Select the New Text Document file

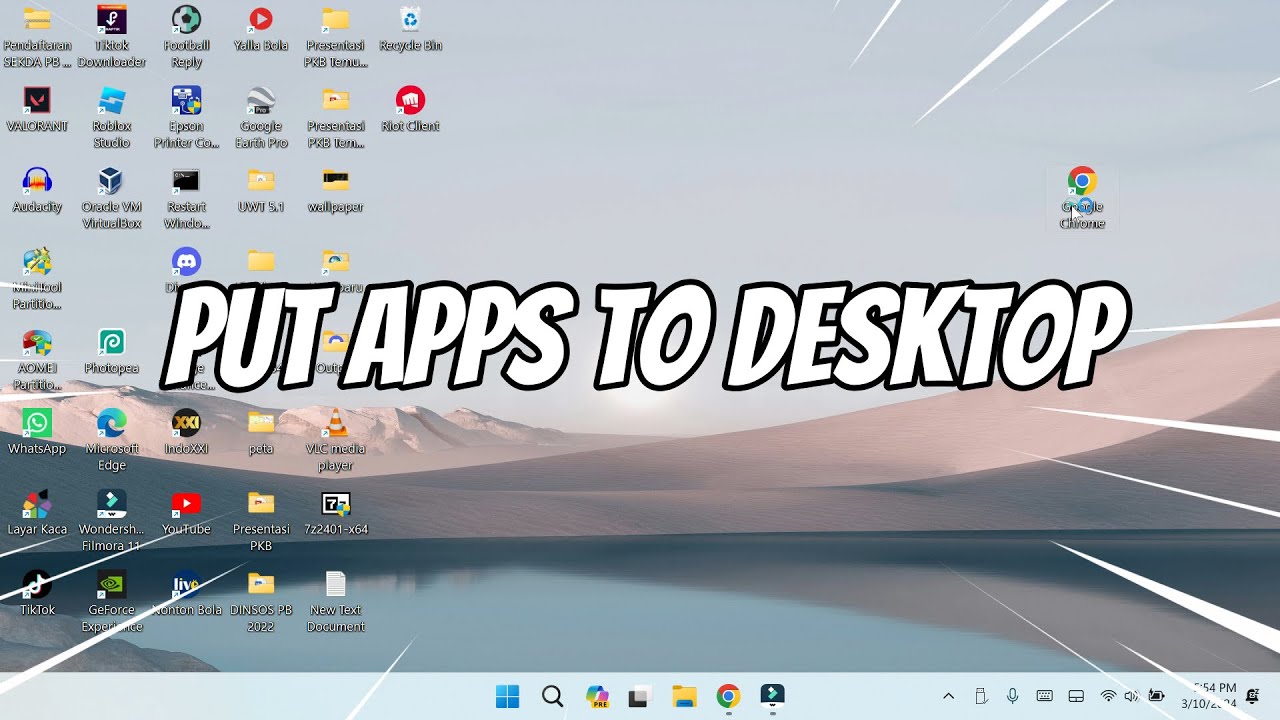click(335, 602)
